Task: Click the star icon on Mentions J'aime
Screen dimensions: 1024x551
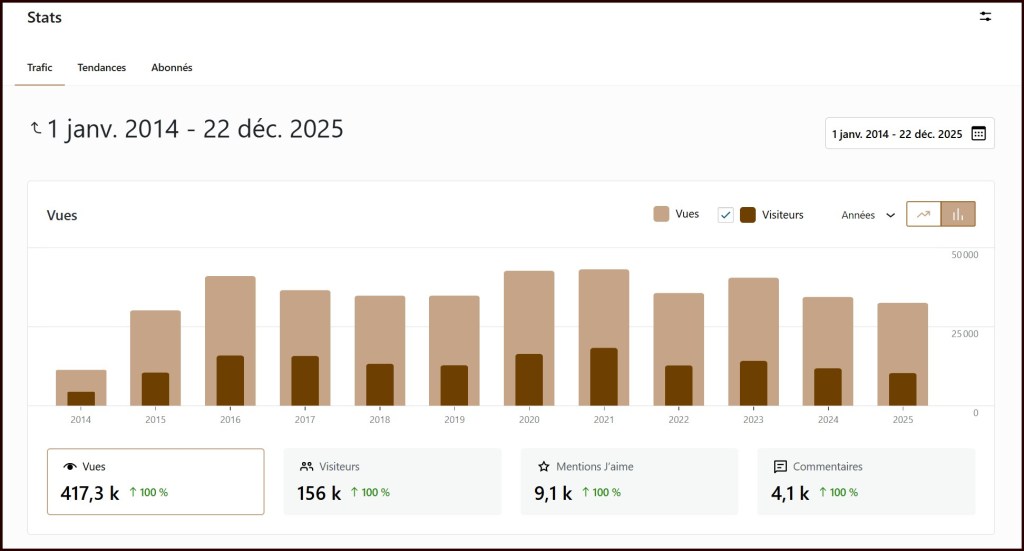Action: [544, 467]
